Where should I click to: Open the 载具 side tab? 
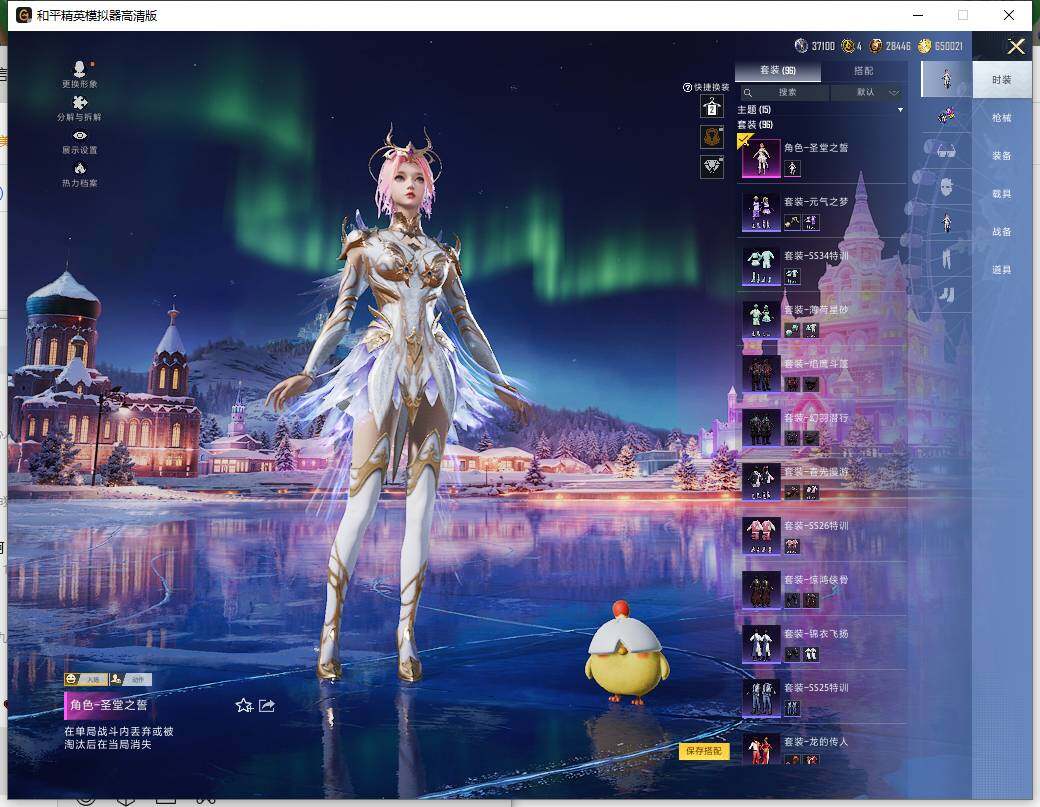[1002, 194]
